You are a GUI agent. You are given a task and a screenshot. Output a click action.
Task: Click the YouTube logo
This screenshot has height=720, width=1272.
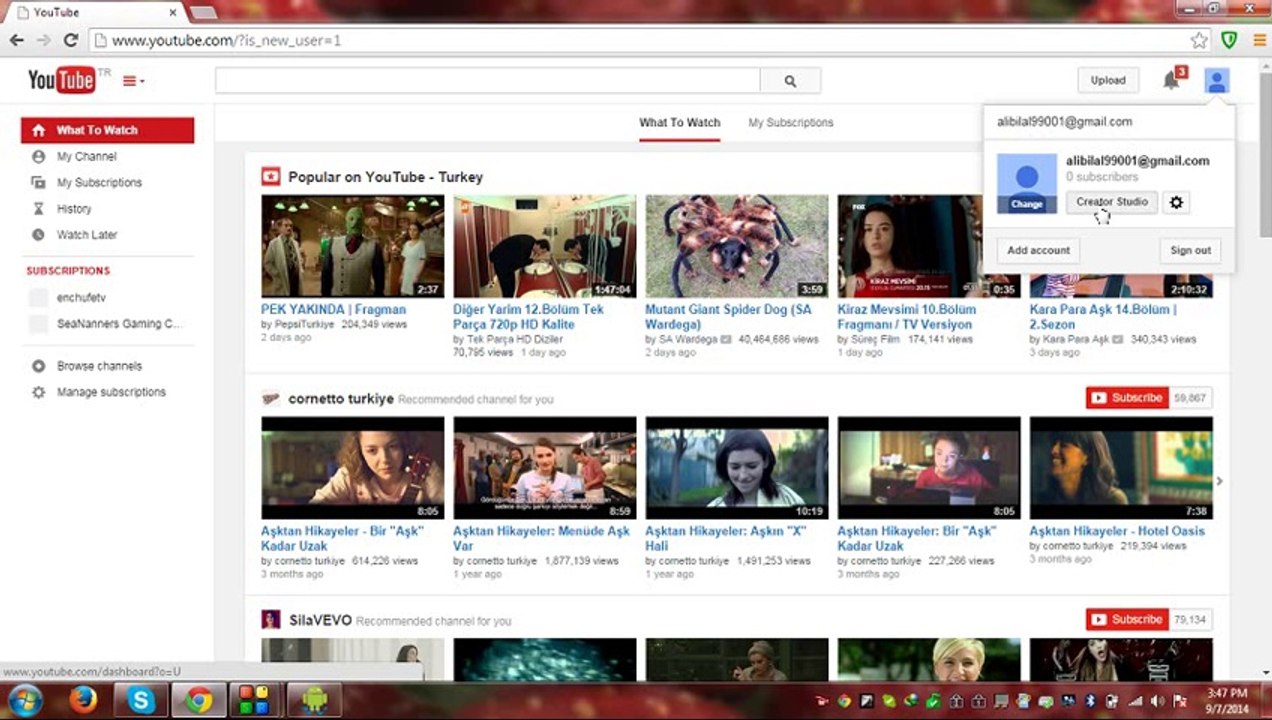pyautogui.click(x=62, y=80)
